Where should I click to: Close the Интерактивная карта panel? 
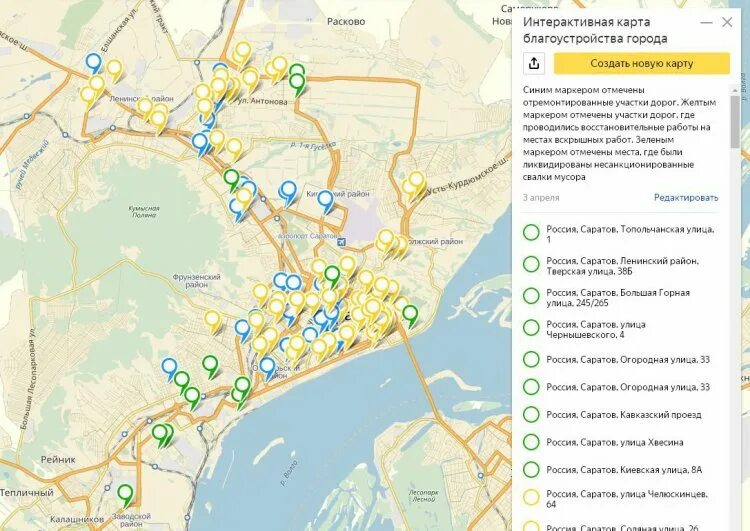[727, 22]
